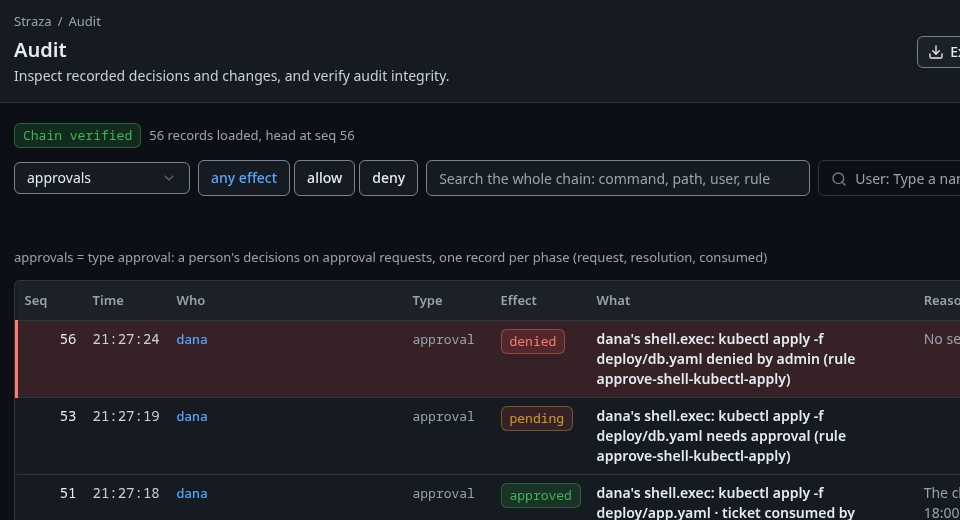
Task: Click the 56 records loaded status text
Action: click(252, 135)
